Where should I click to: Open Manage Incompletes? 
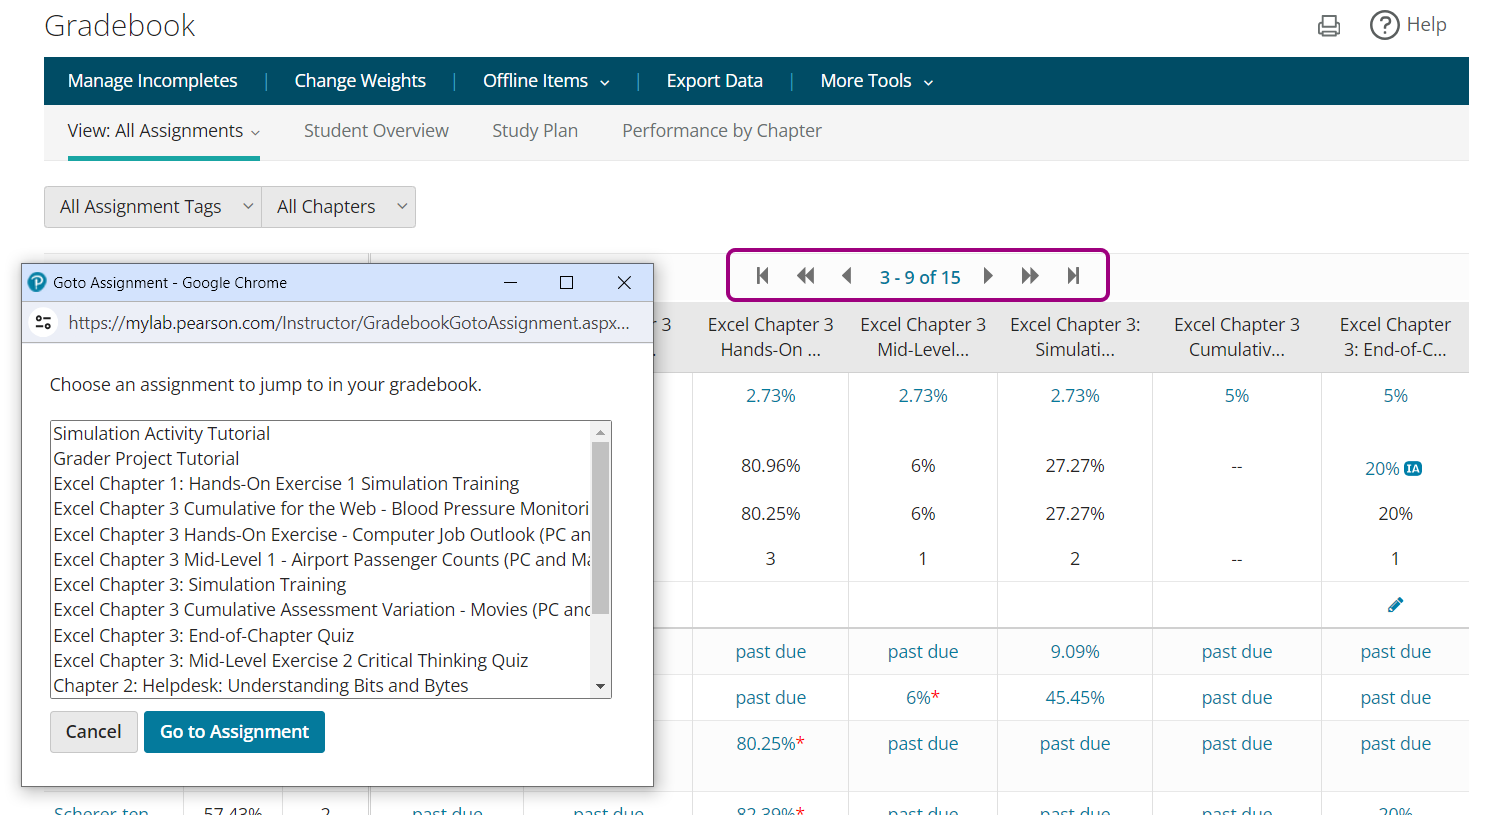pyautogui.click(x=153, y=81)
